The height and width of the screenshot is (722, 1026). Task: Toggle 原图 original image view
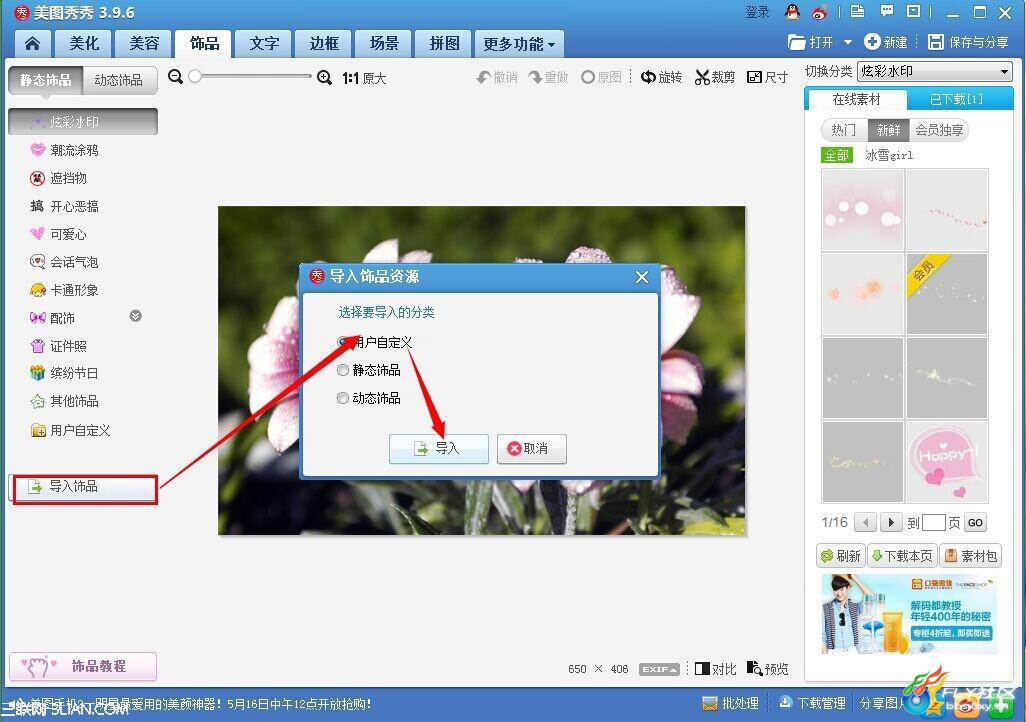tap(601, 77)
